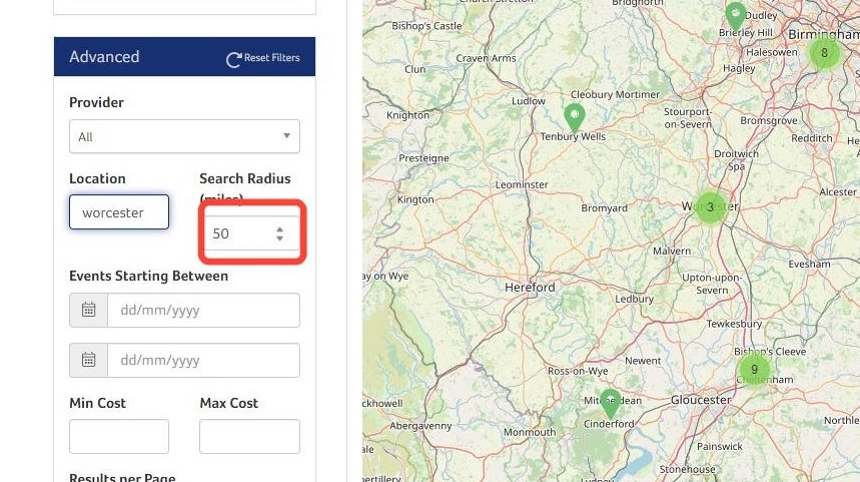Click the Reset Filters button
The width and height of the screenshot is (860, 482).
click(x=263, y=58)
